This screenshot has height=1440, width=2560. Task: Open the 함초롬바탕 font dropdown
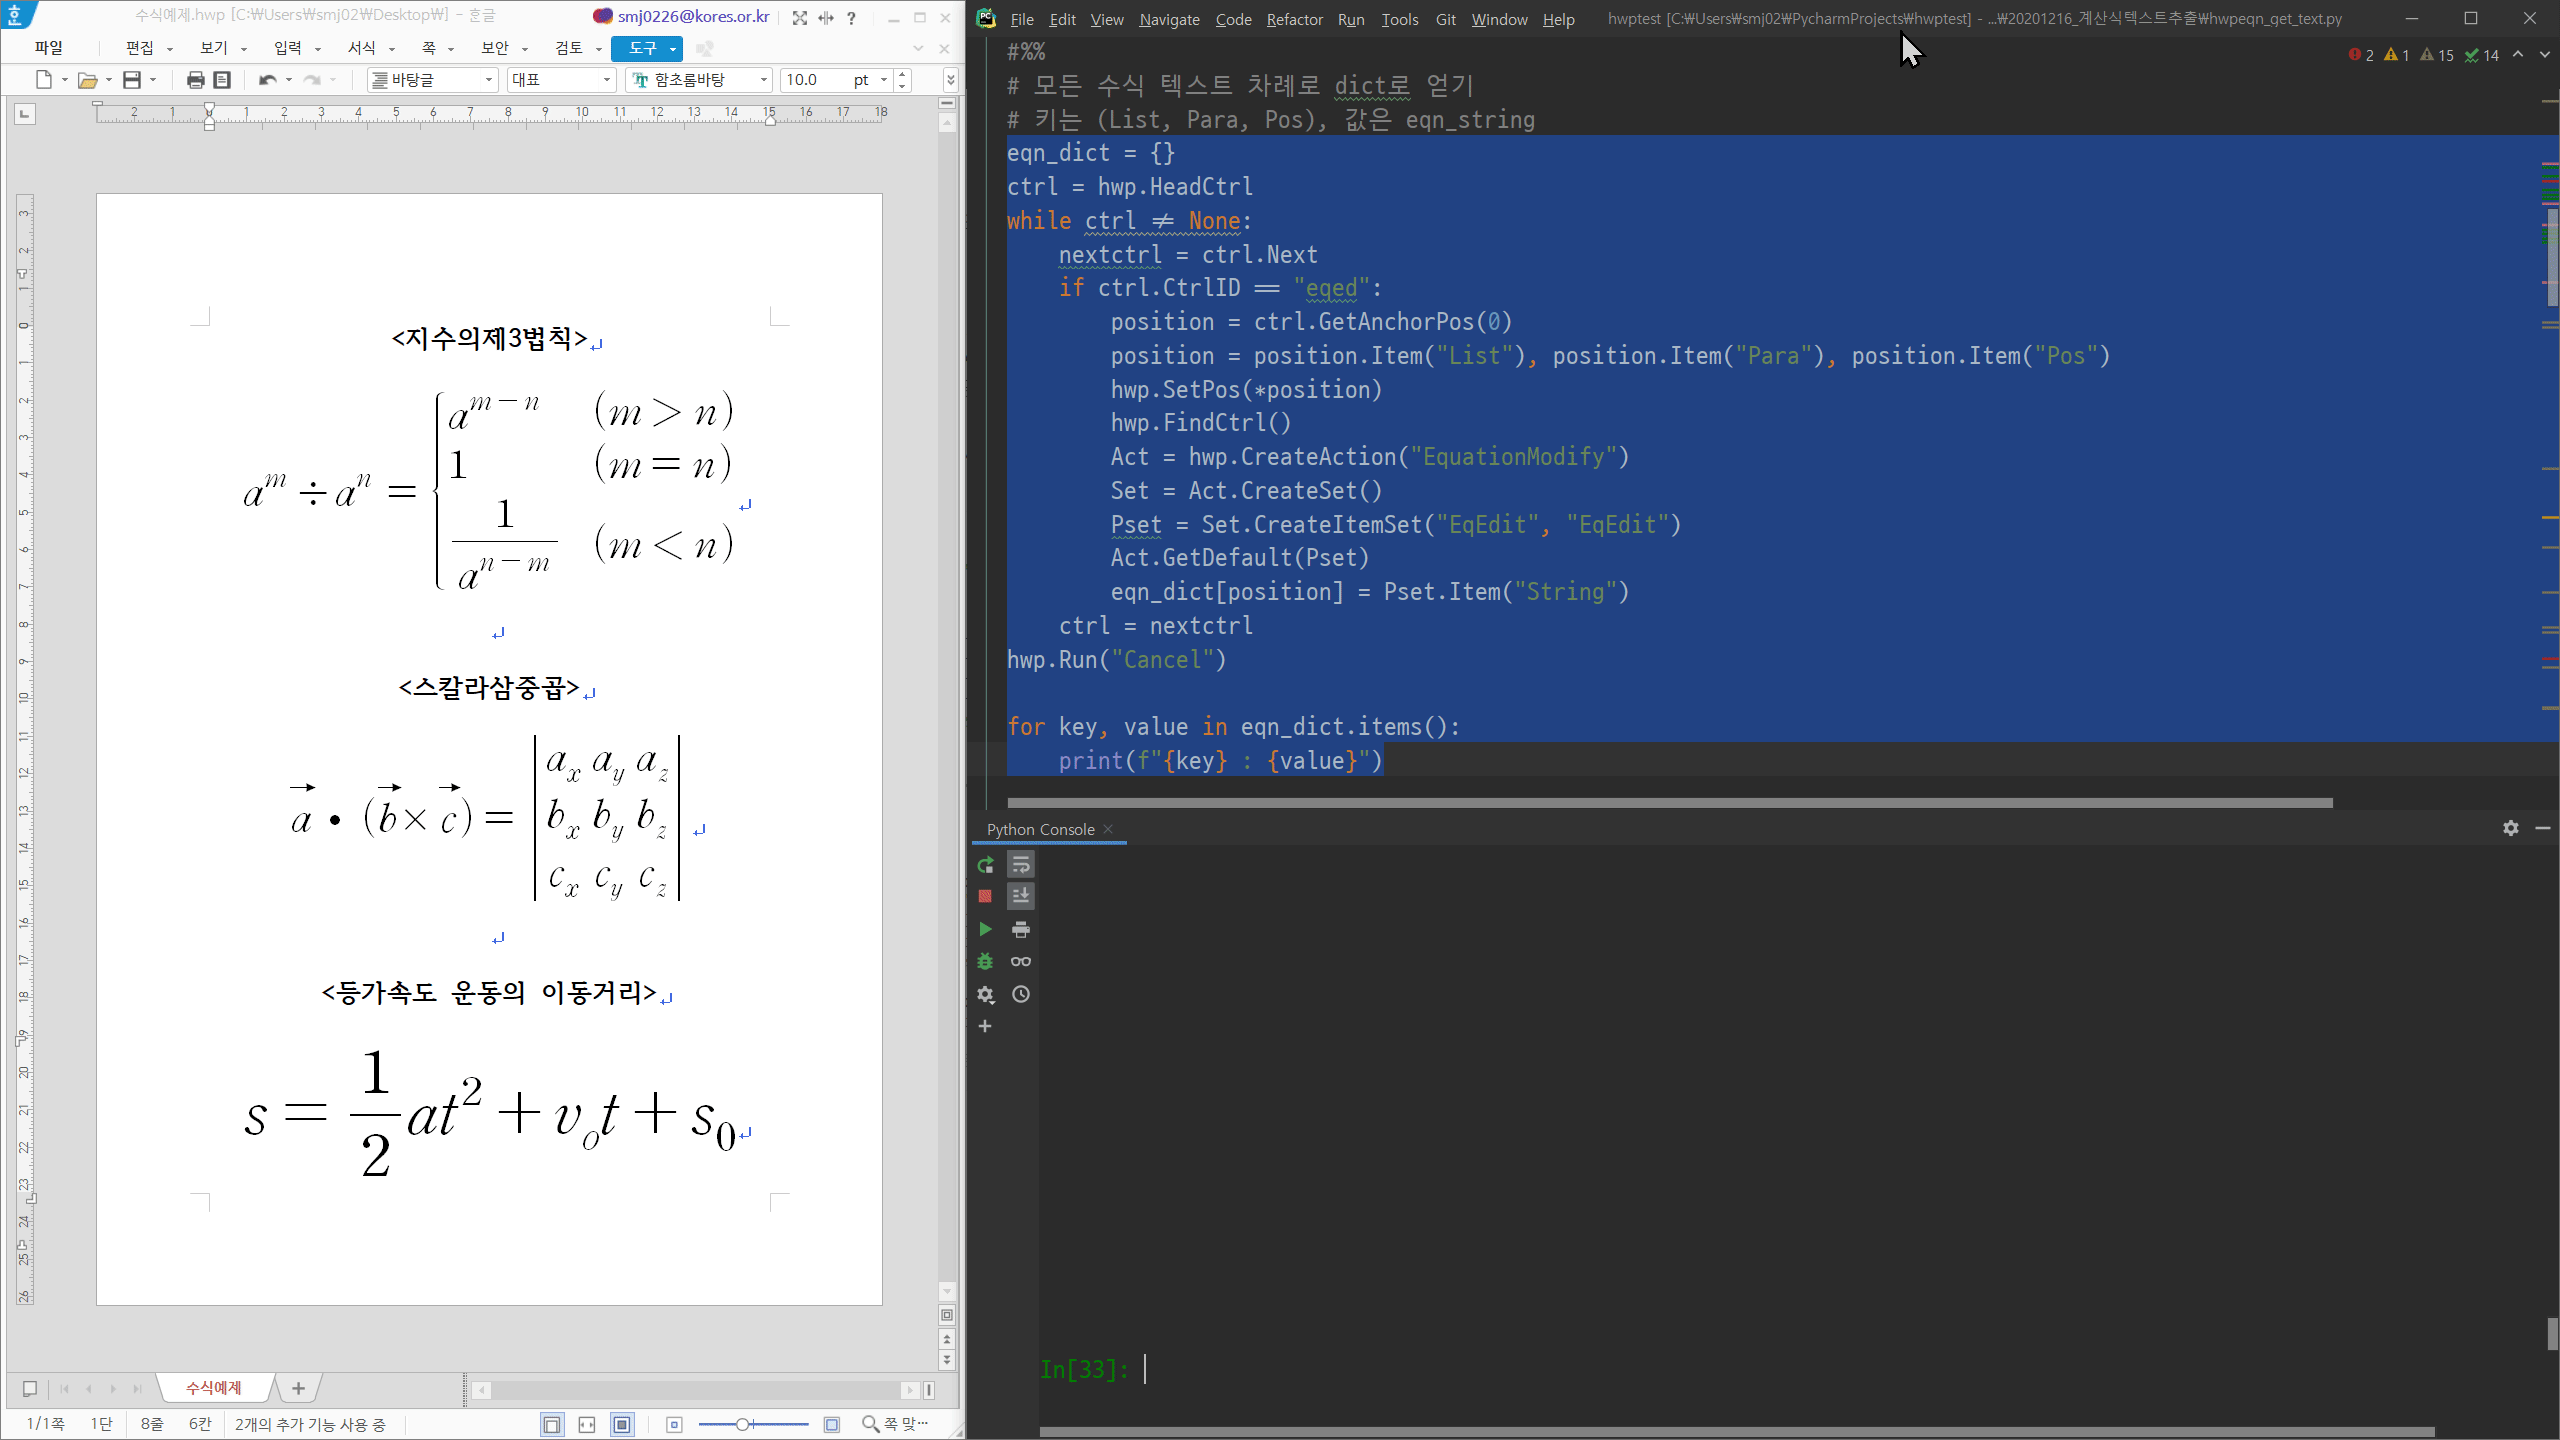(x=763, y=80)
